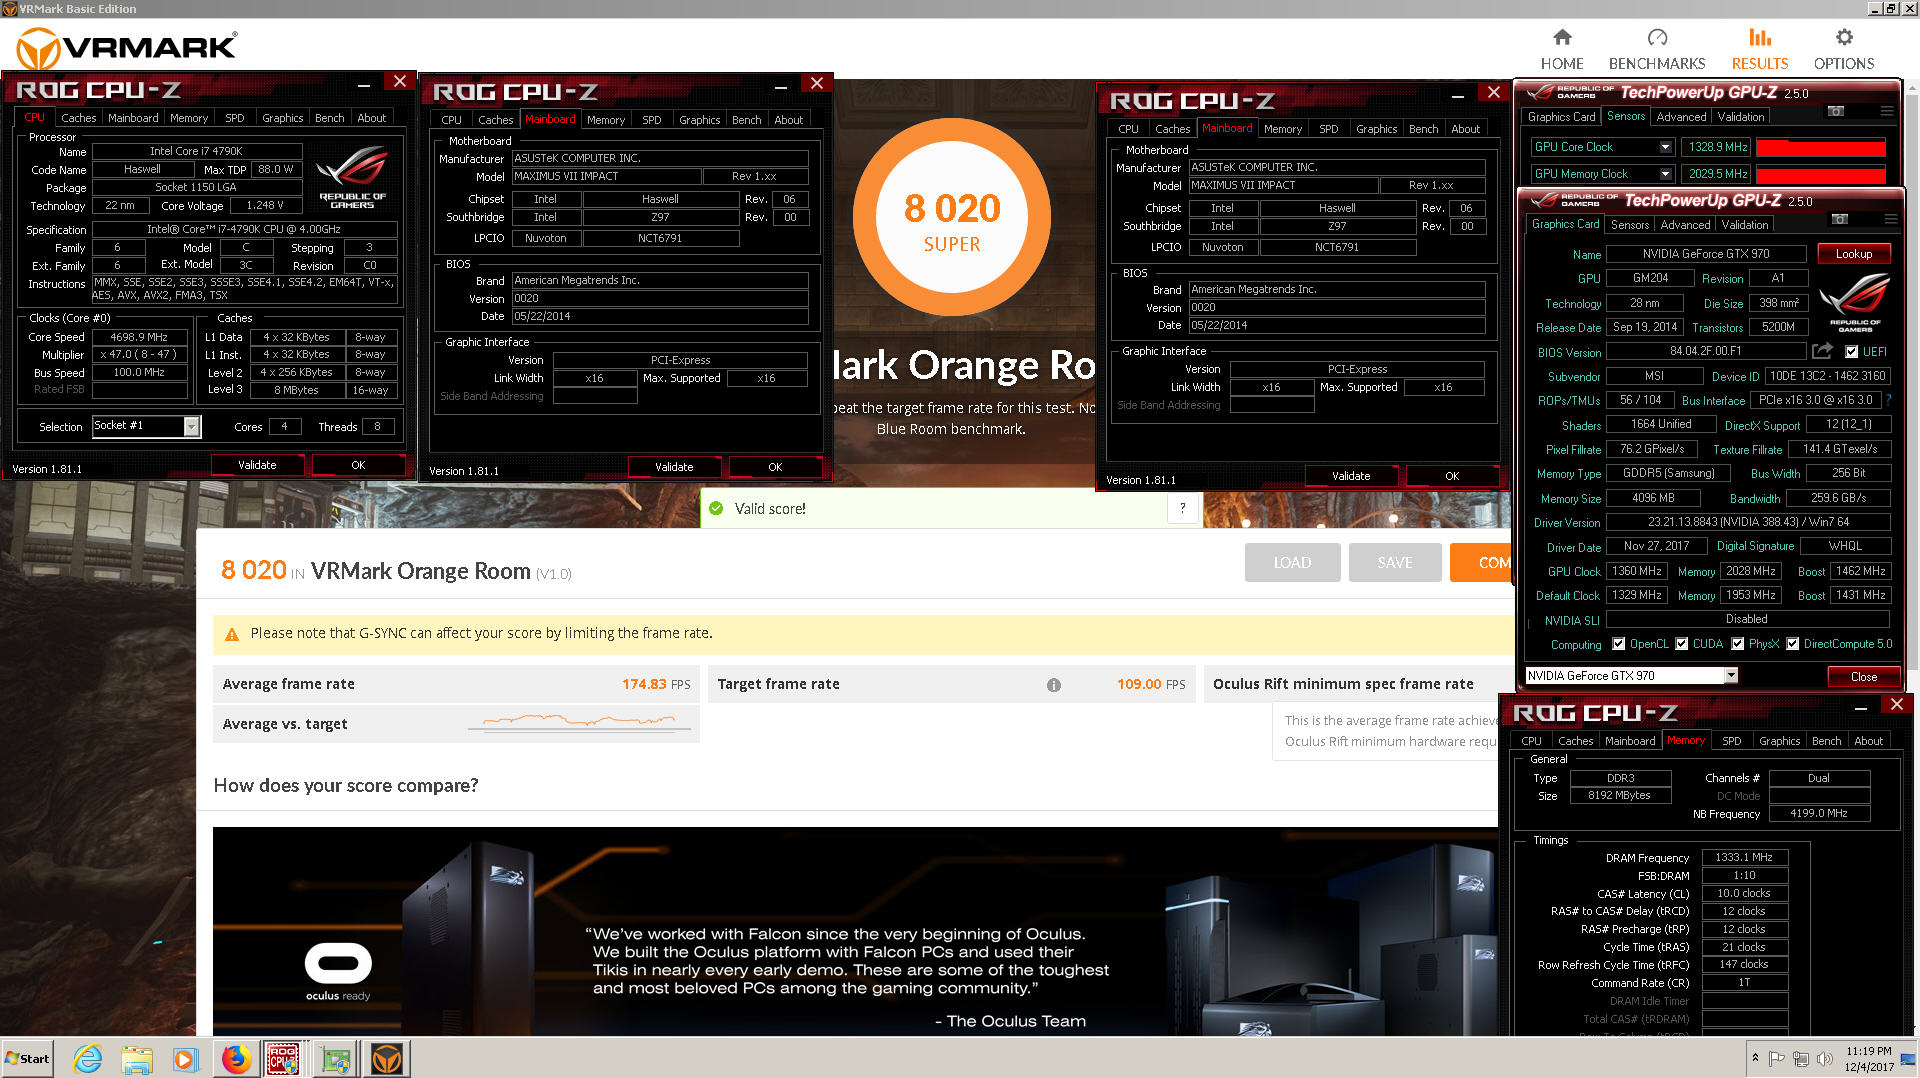The image size is (1920, 1078).
Task: Open the NVIDIA GeForce GTX 970 GPU selector
Action: coord(1632,676)
